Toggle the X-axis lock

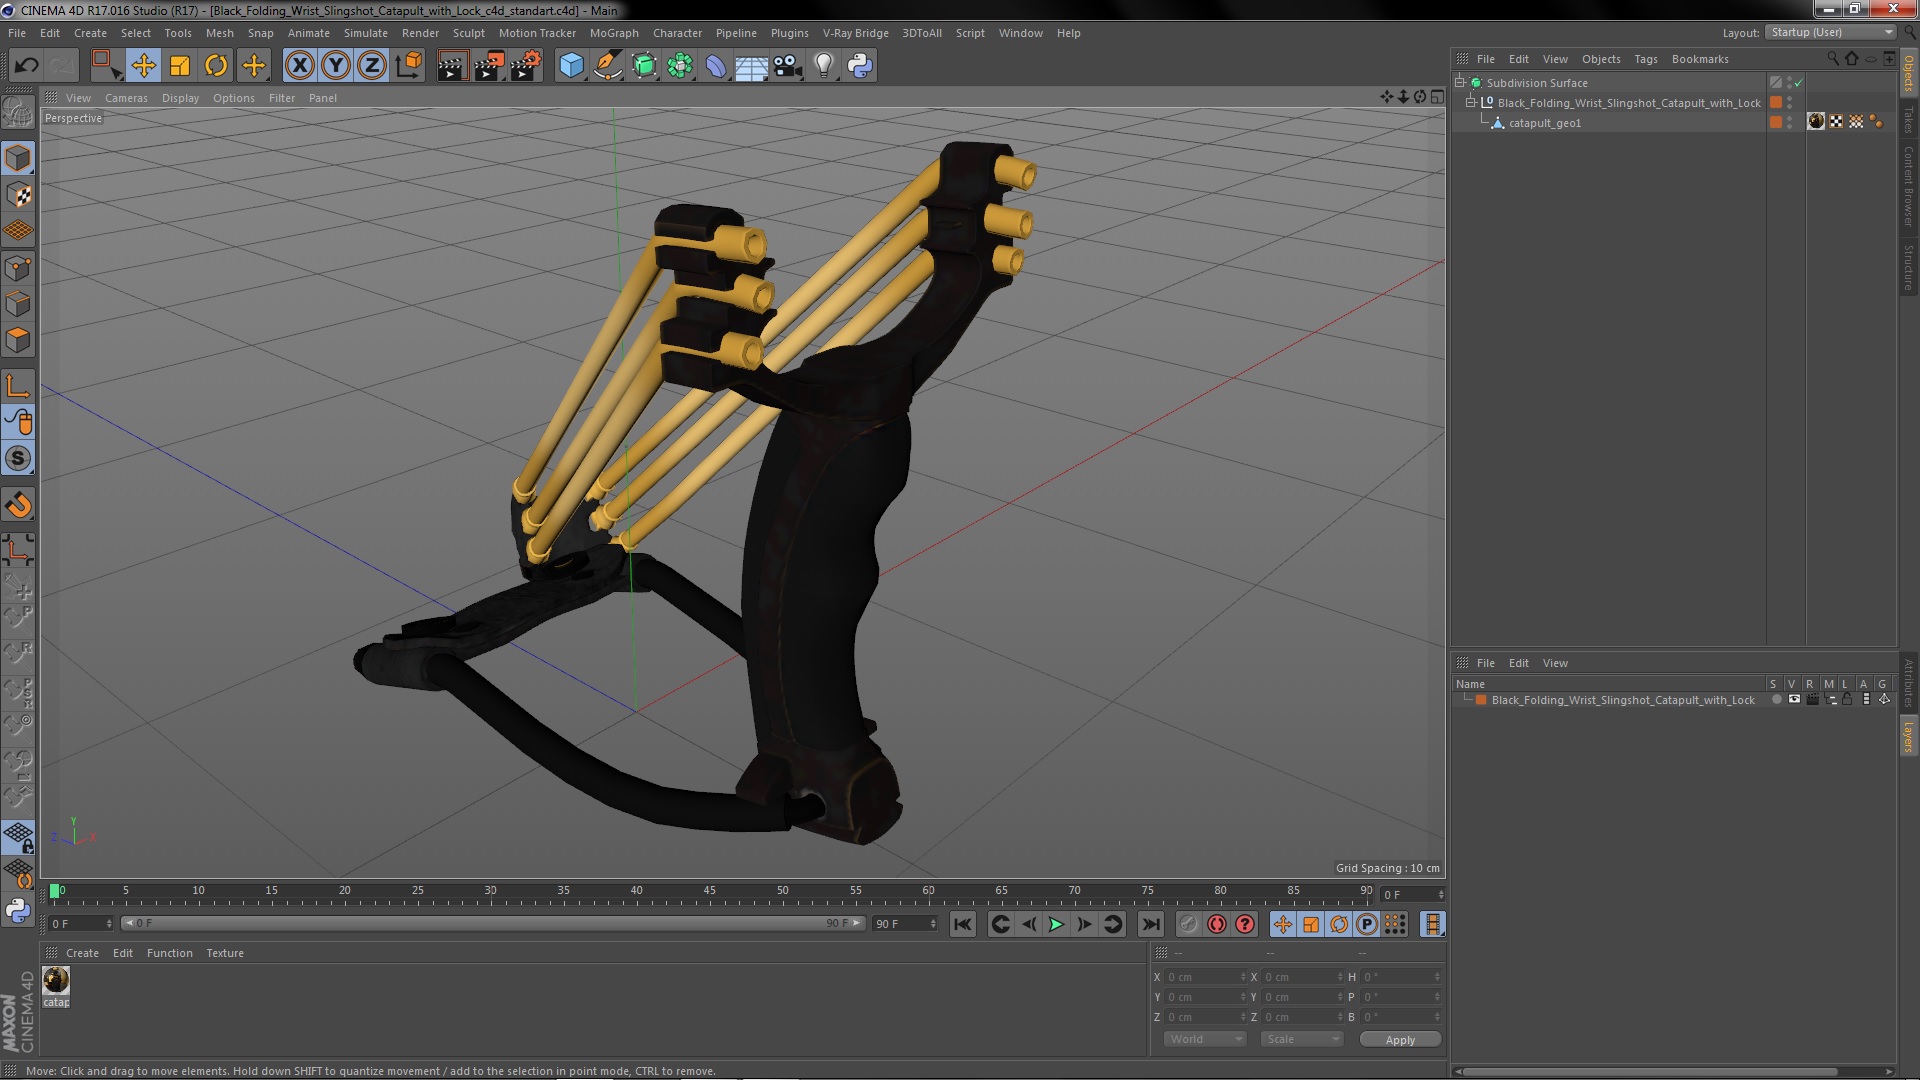click(299, 66)
